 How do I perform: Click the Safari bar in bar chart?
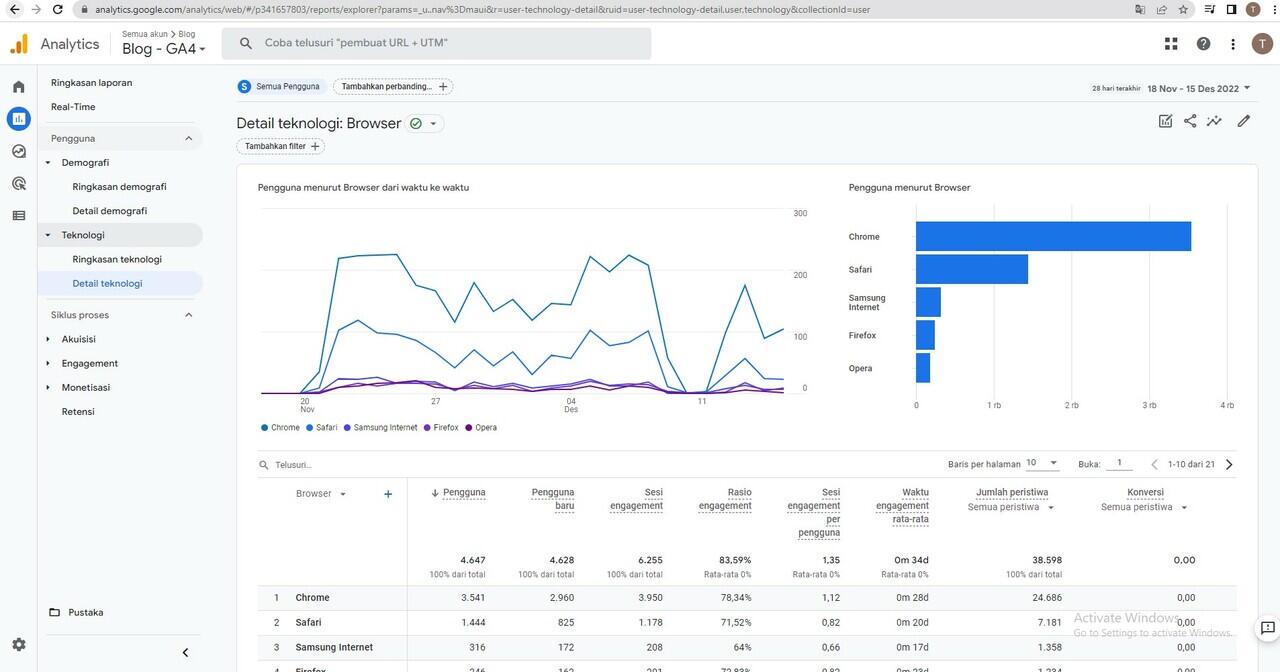click(x=972, y=269)
